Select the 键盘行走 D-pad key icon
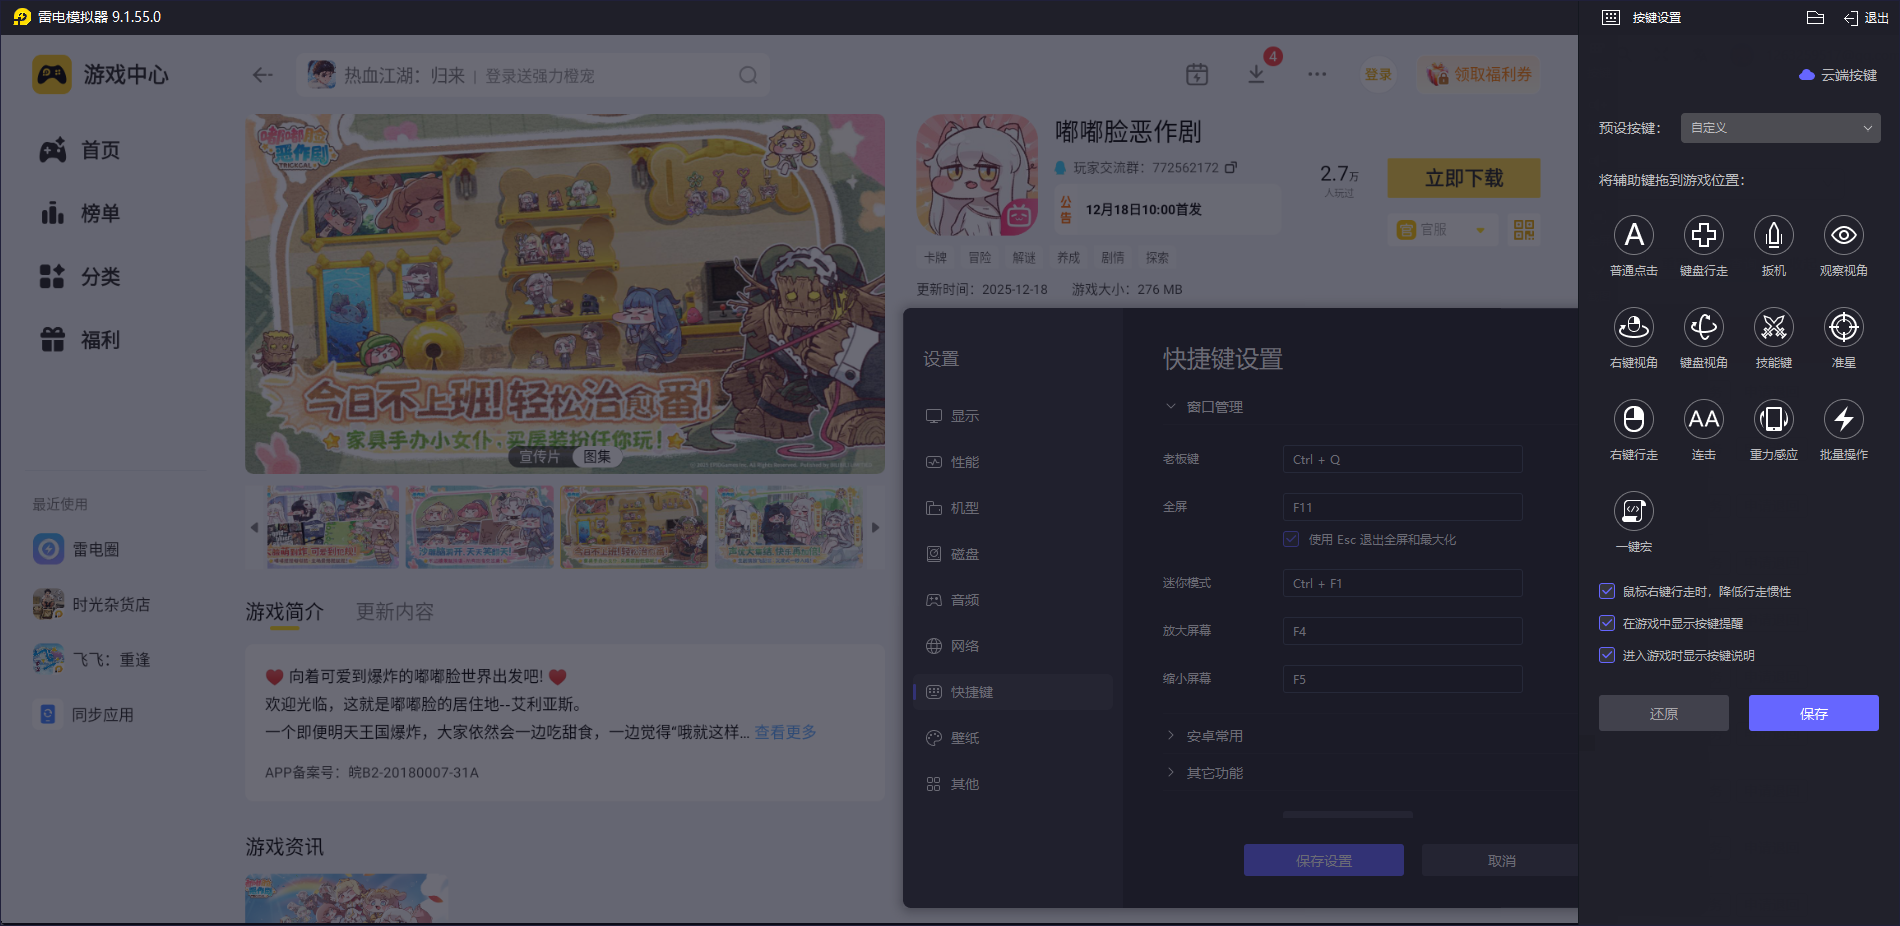Image resolution: width=1900 pixels, height=926 pixels. pos(1704,235)
